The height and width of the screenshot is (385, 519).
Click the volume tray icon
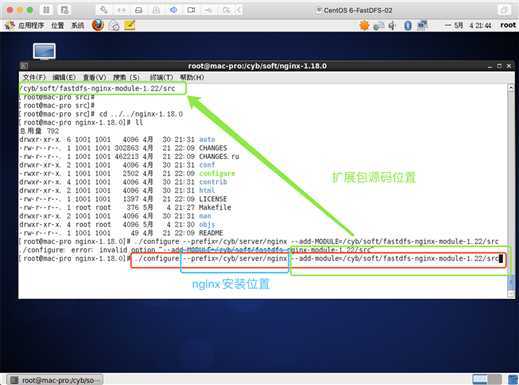tap(393, 25)
